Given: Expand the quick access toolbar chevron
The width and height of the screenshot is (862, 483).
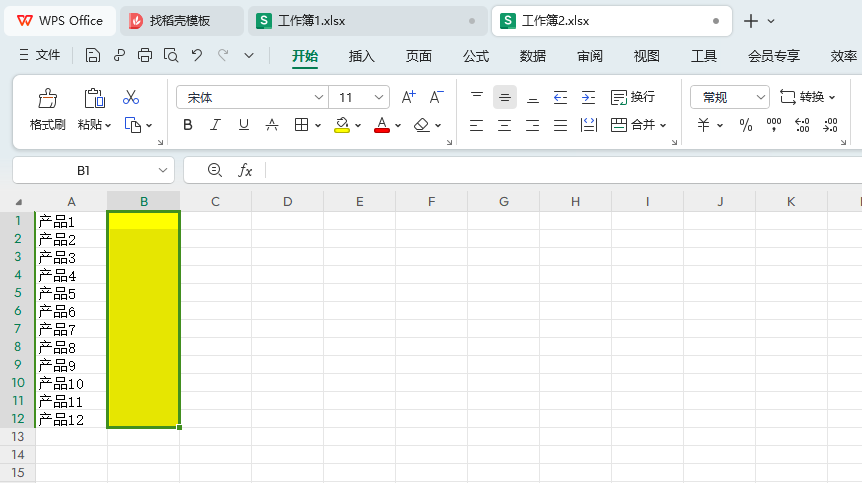Looking at the screenshot, I should (x=249, y=55).
